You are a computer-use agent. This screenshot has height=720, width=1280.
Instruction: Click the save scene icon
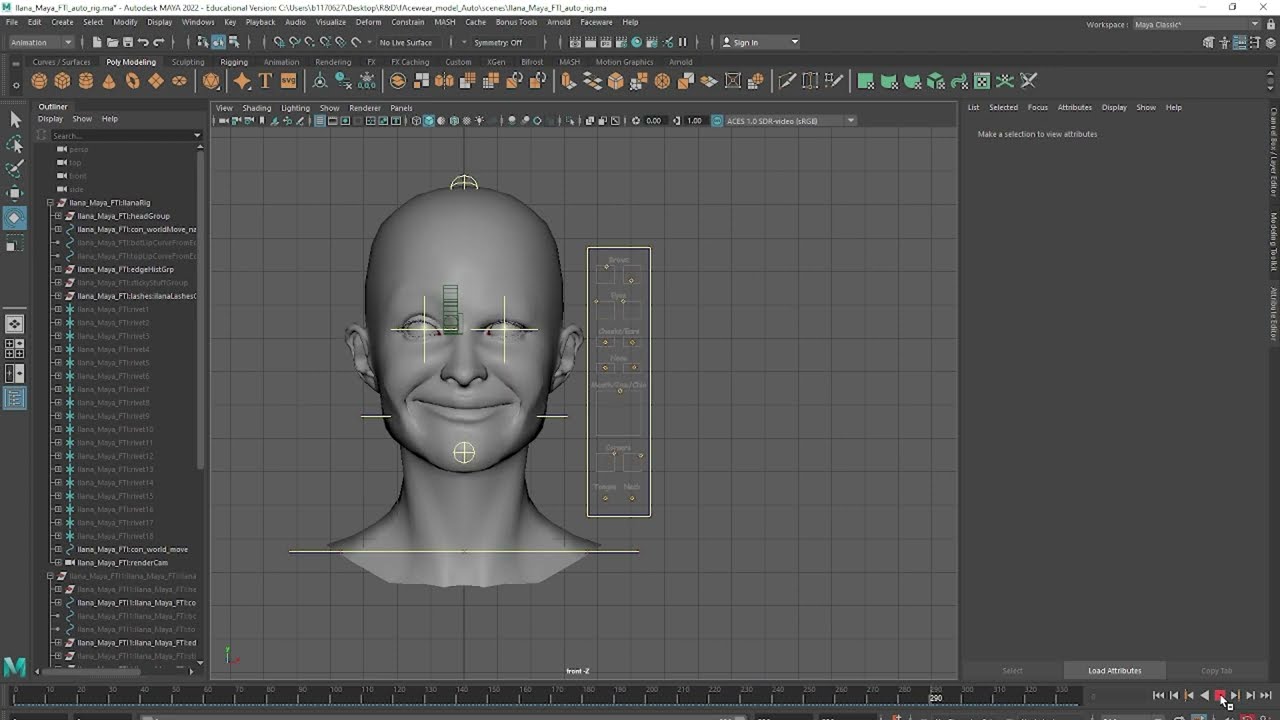(128, 42)
